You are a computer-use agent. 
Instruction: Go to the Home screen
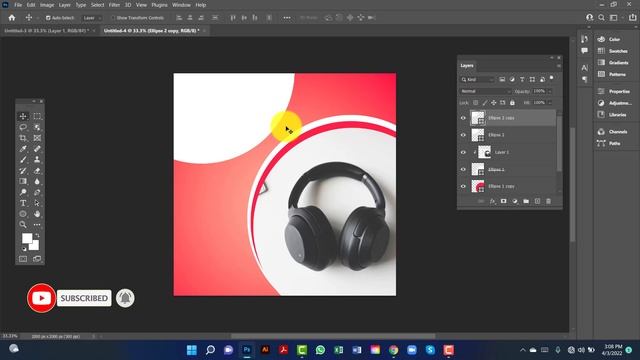tap(12, 18)
